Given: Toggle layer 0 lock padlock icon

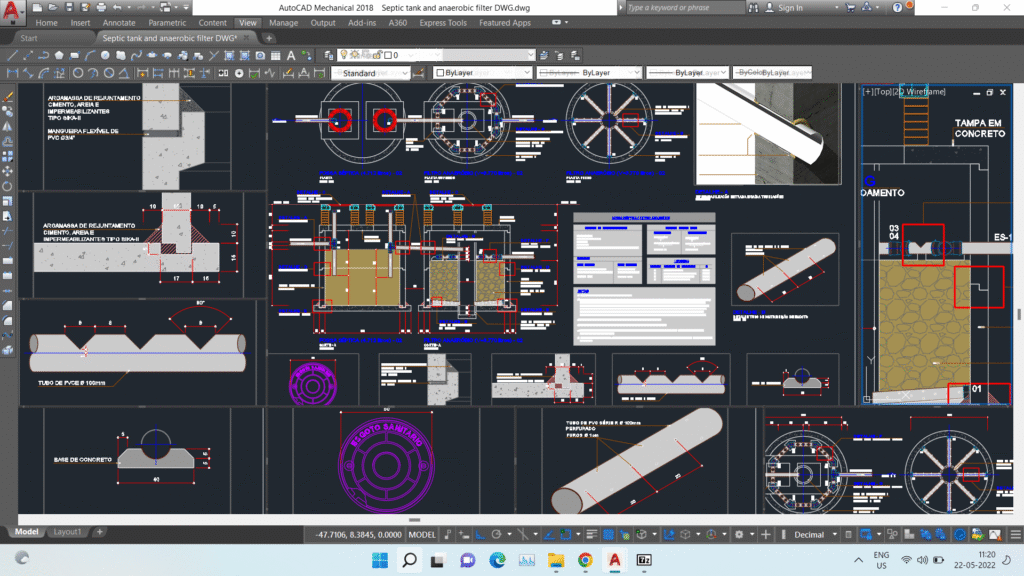Looking at the screenshot, I should (x=377, y=55).
